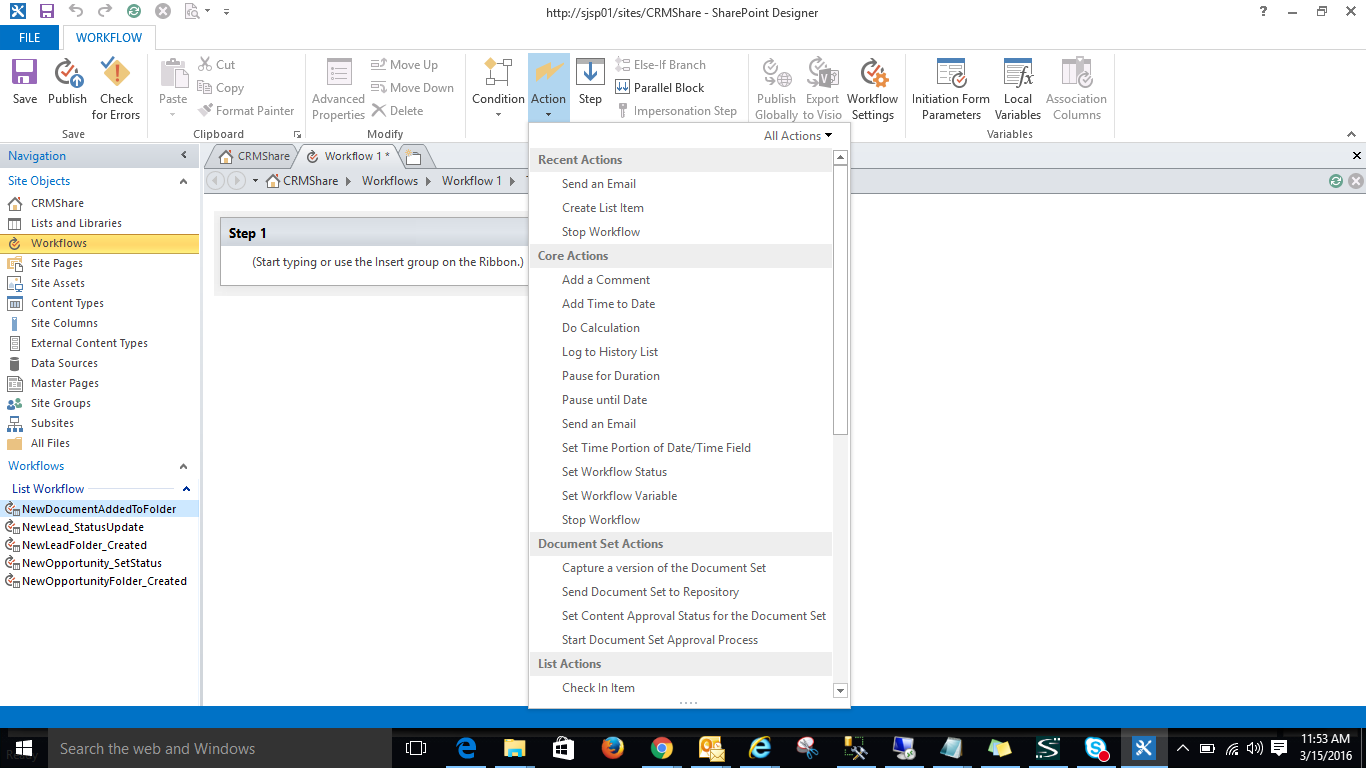This screenshot has width=1366, height=768.
Task: Click Move Up in Modify group
Action: click(404, 65)
